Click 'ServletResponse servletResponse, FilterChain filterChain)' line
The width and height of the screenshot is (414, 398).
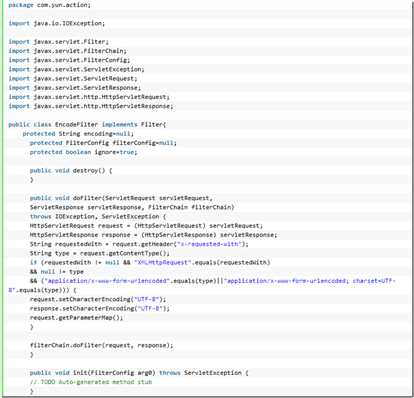coord(132,207)
